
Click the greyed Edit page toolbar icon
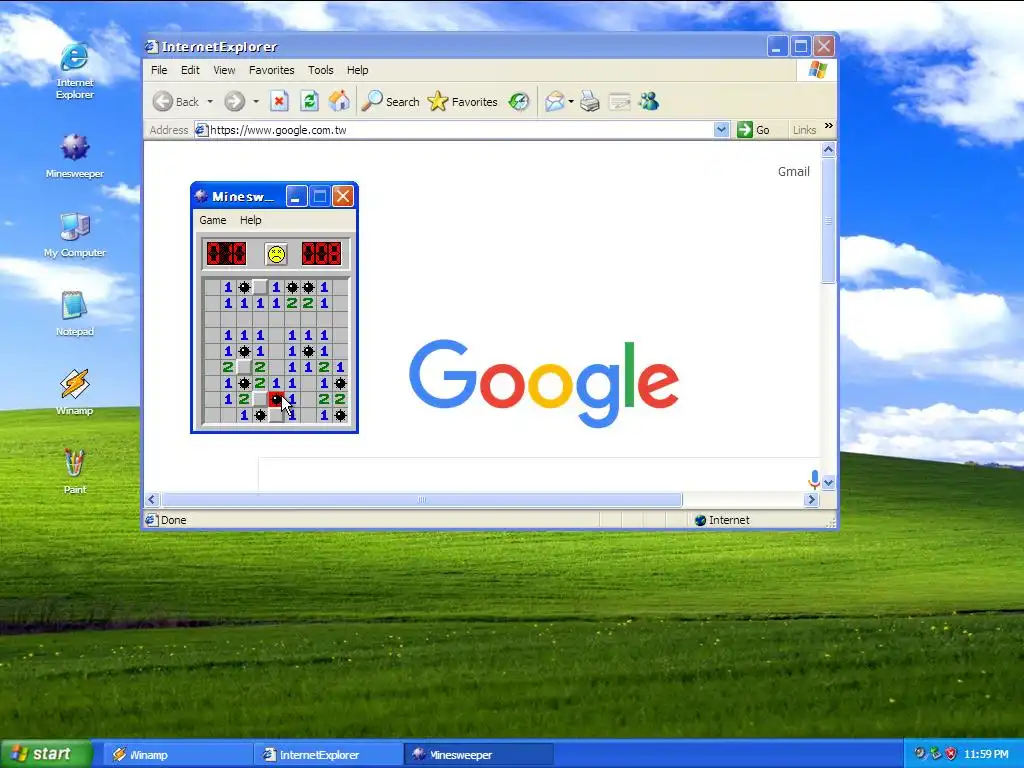(619, 101)
